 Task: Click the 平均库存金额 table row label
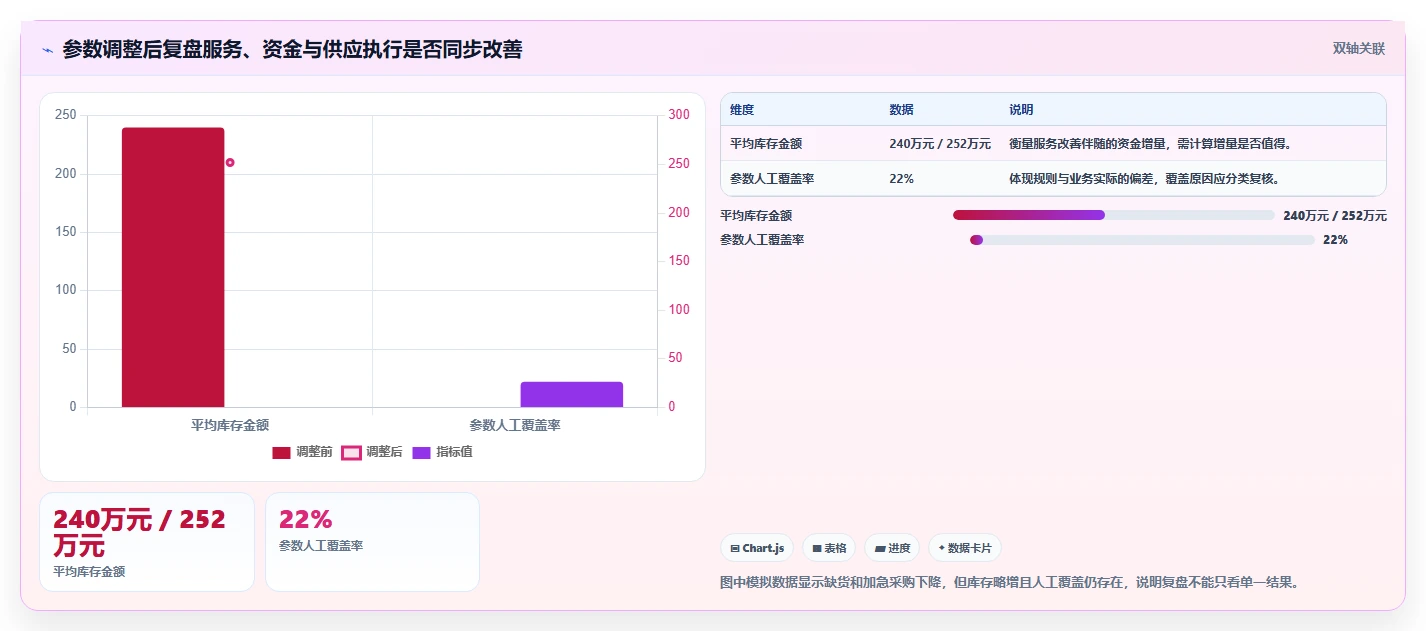(766, 144)
